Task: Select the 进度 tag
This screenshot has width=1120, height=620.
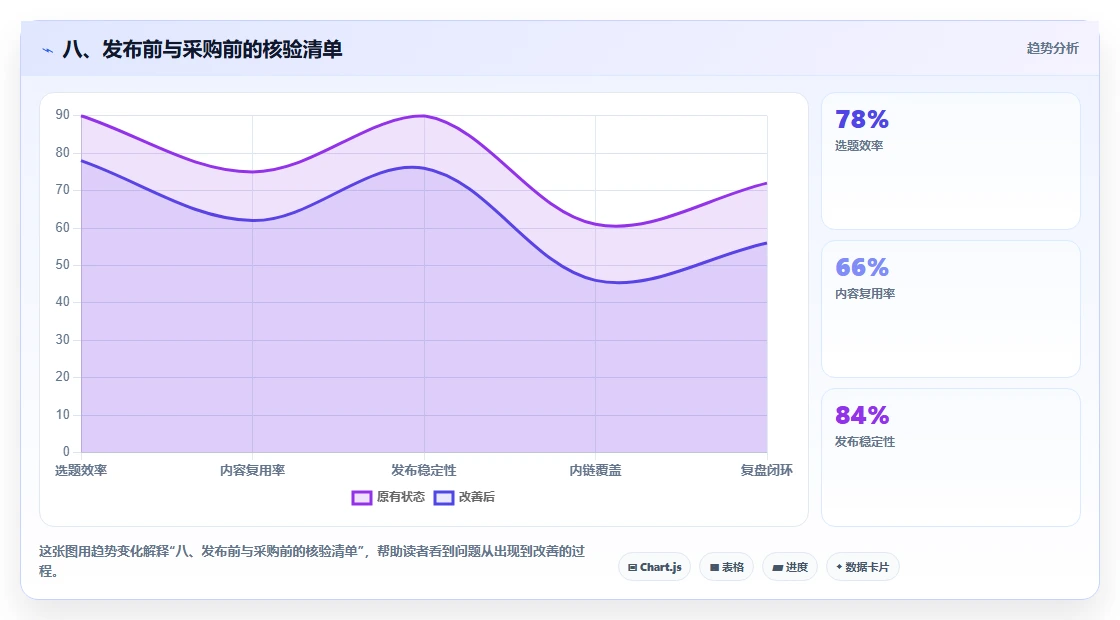Action: click(x=790, y=567)
